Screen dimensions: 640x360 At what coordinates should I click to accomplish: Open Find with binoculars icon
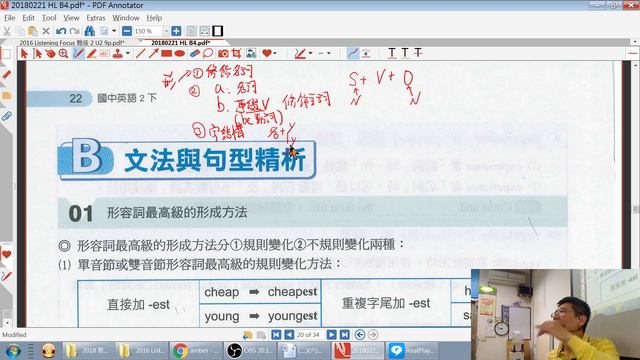[90, 31]
